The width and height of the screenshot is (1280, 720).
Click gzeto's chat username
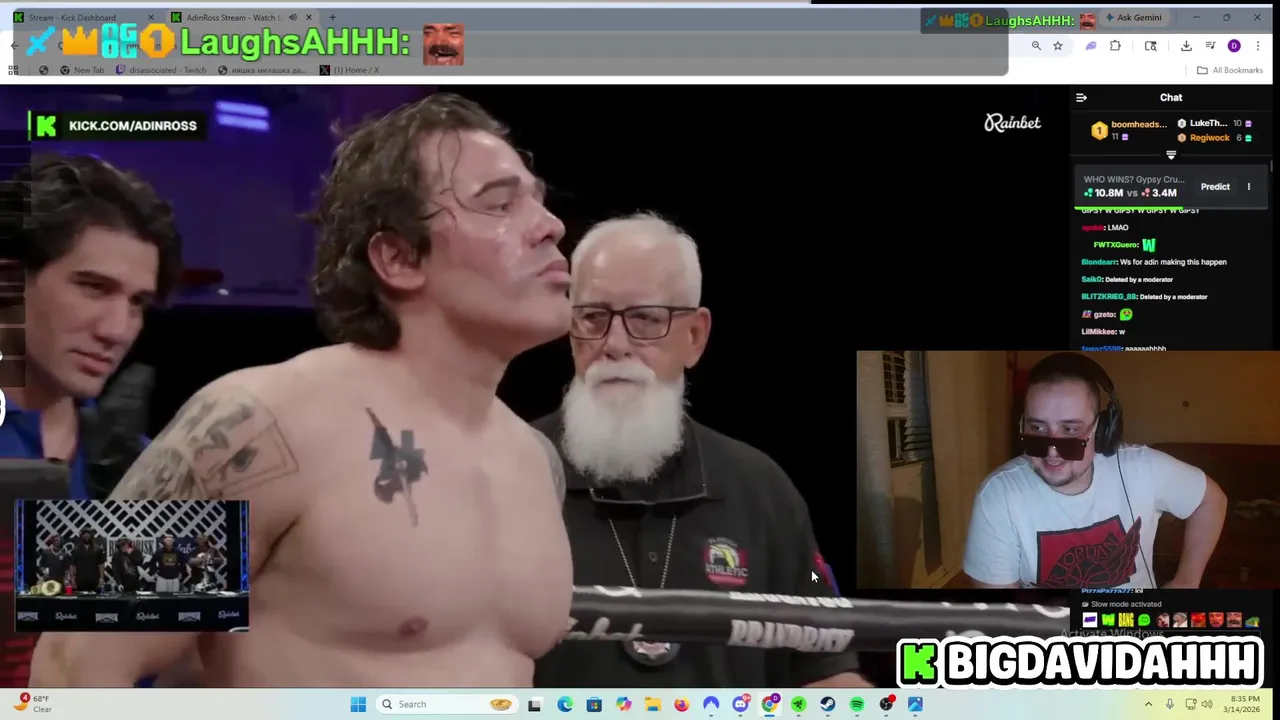tap(1104, 314)
